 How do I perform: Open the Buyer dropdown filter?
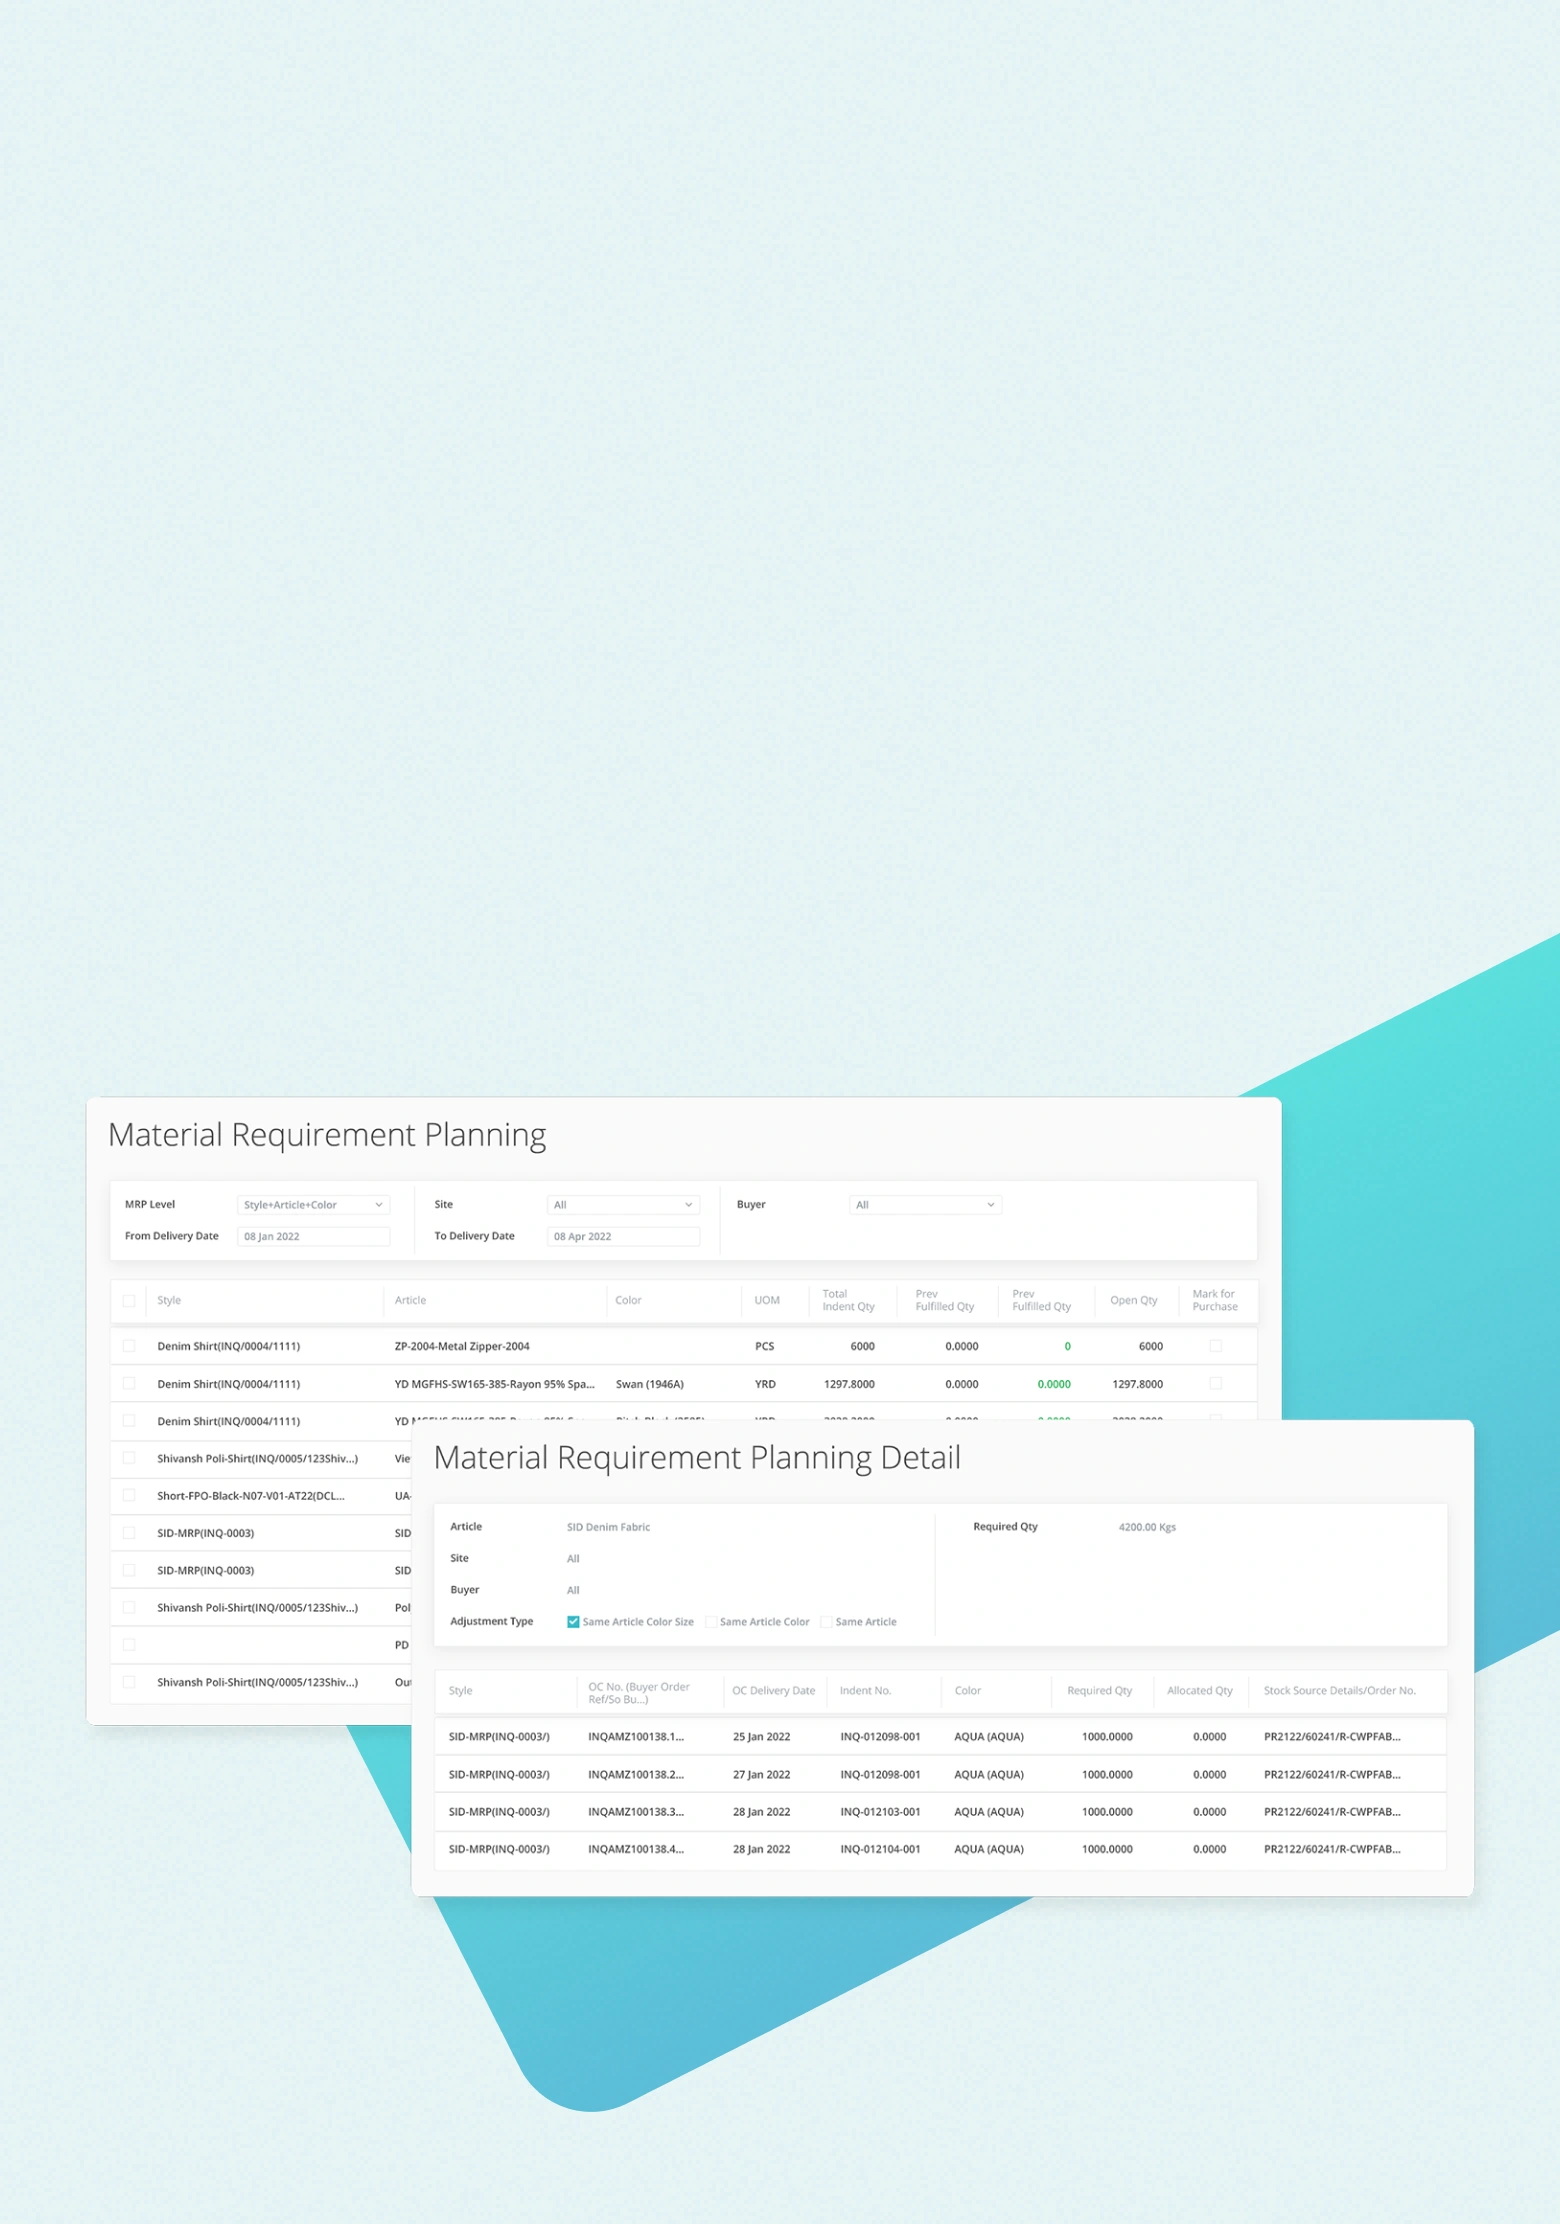[x=924, y=1205]
